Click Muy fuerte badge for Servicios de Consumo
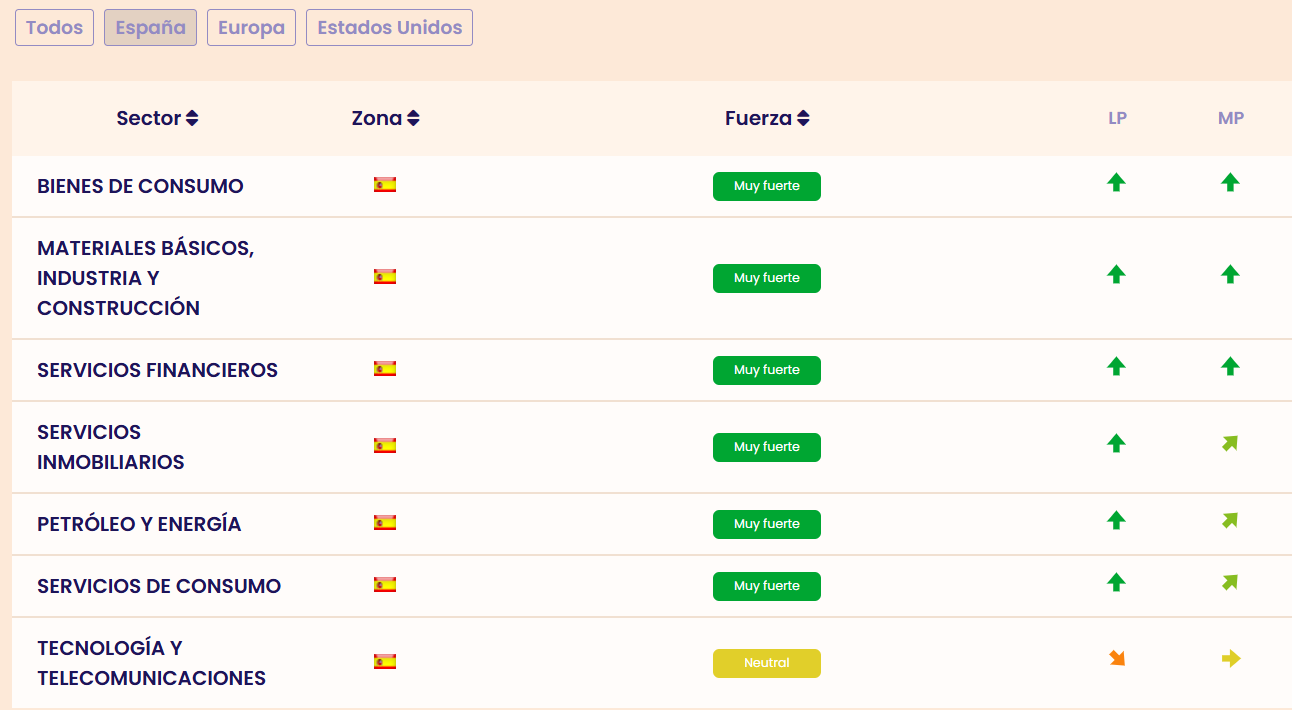Screen dimensions: 1292x710 coord(766,586)
